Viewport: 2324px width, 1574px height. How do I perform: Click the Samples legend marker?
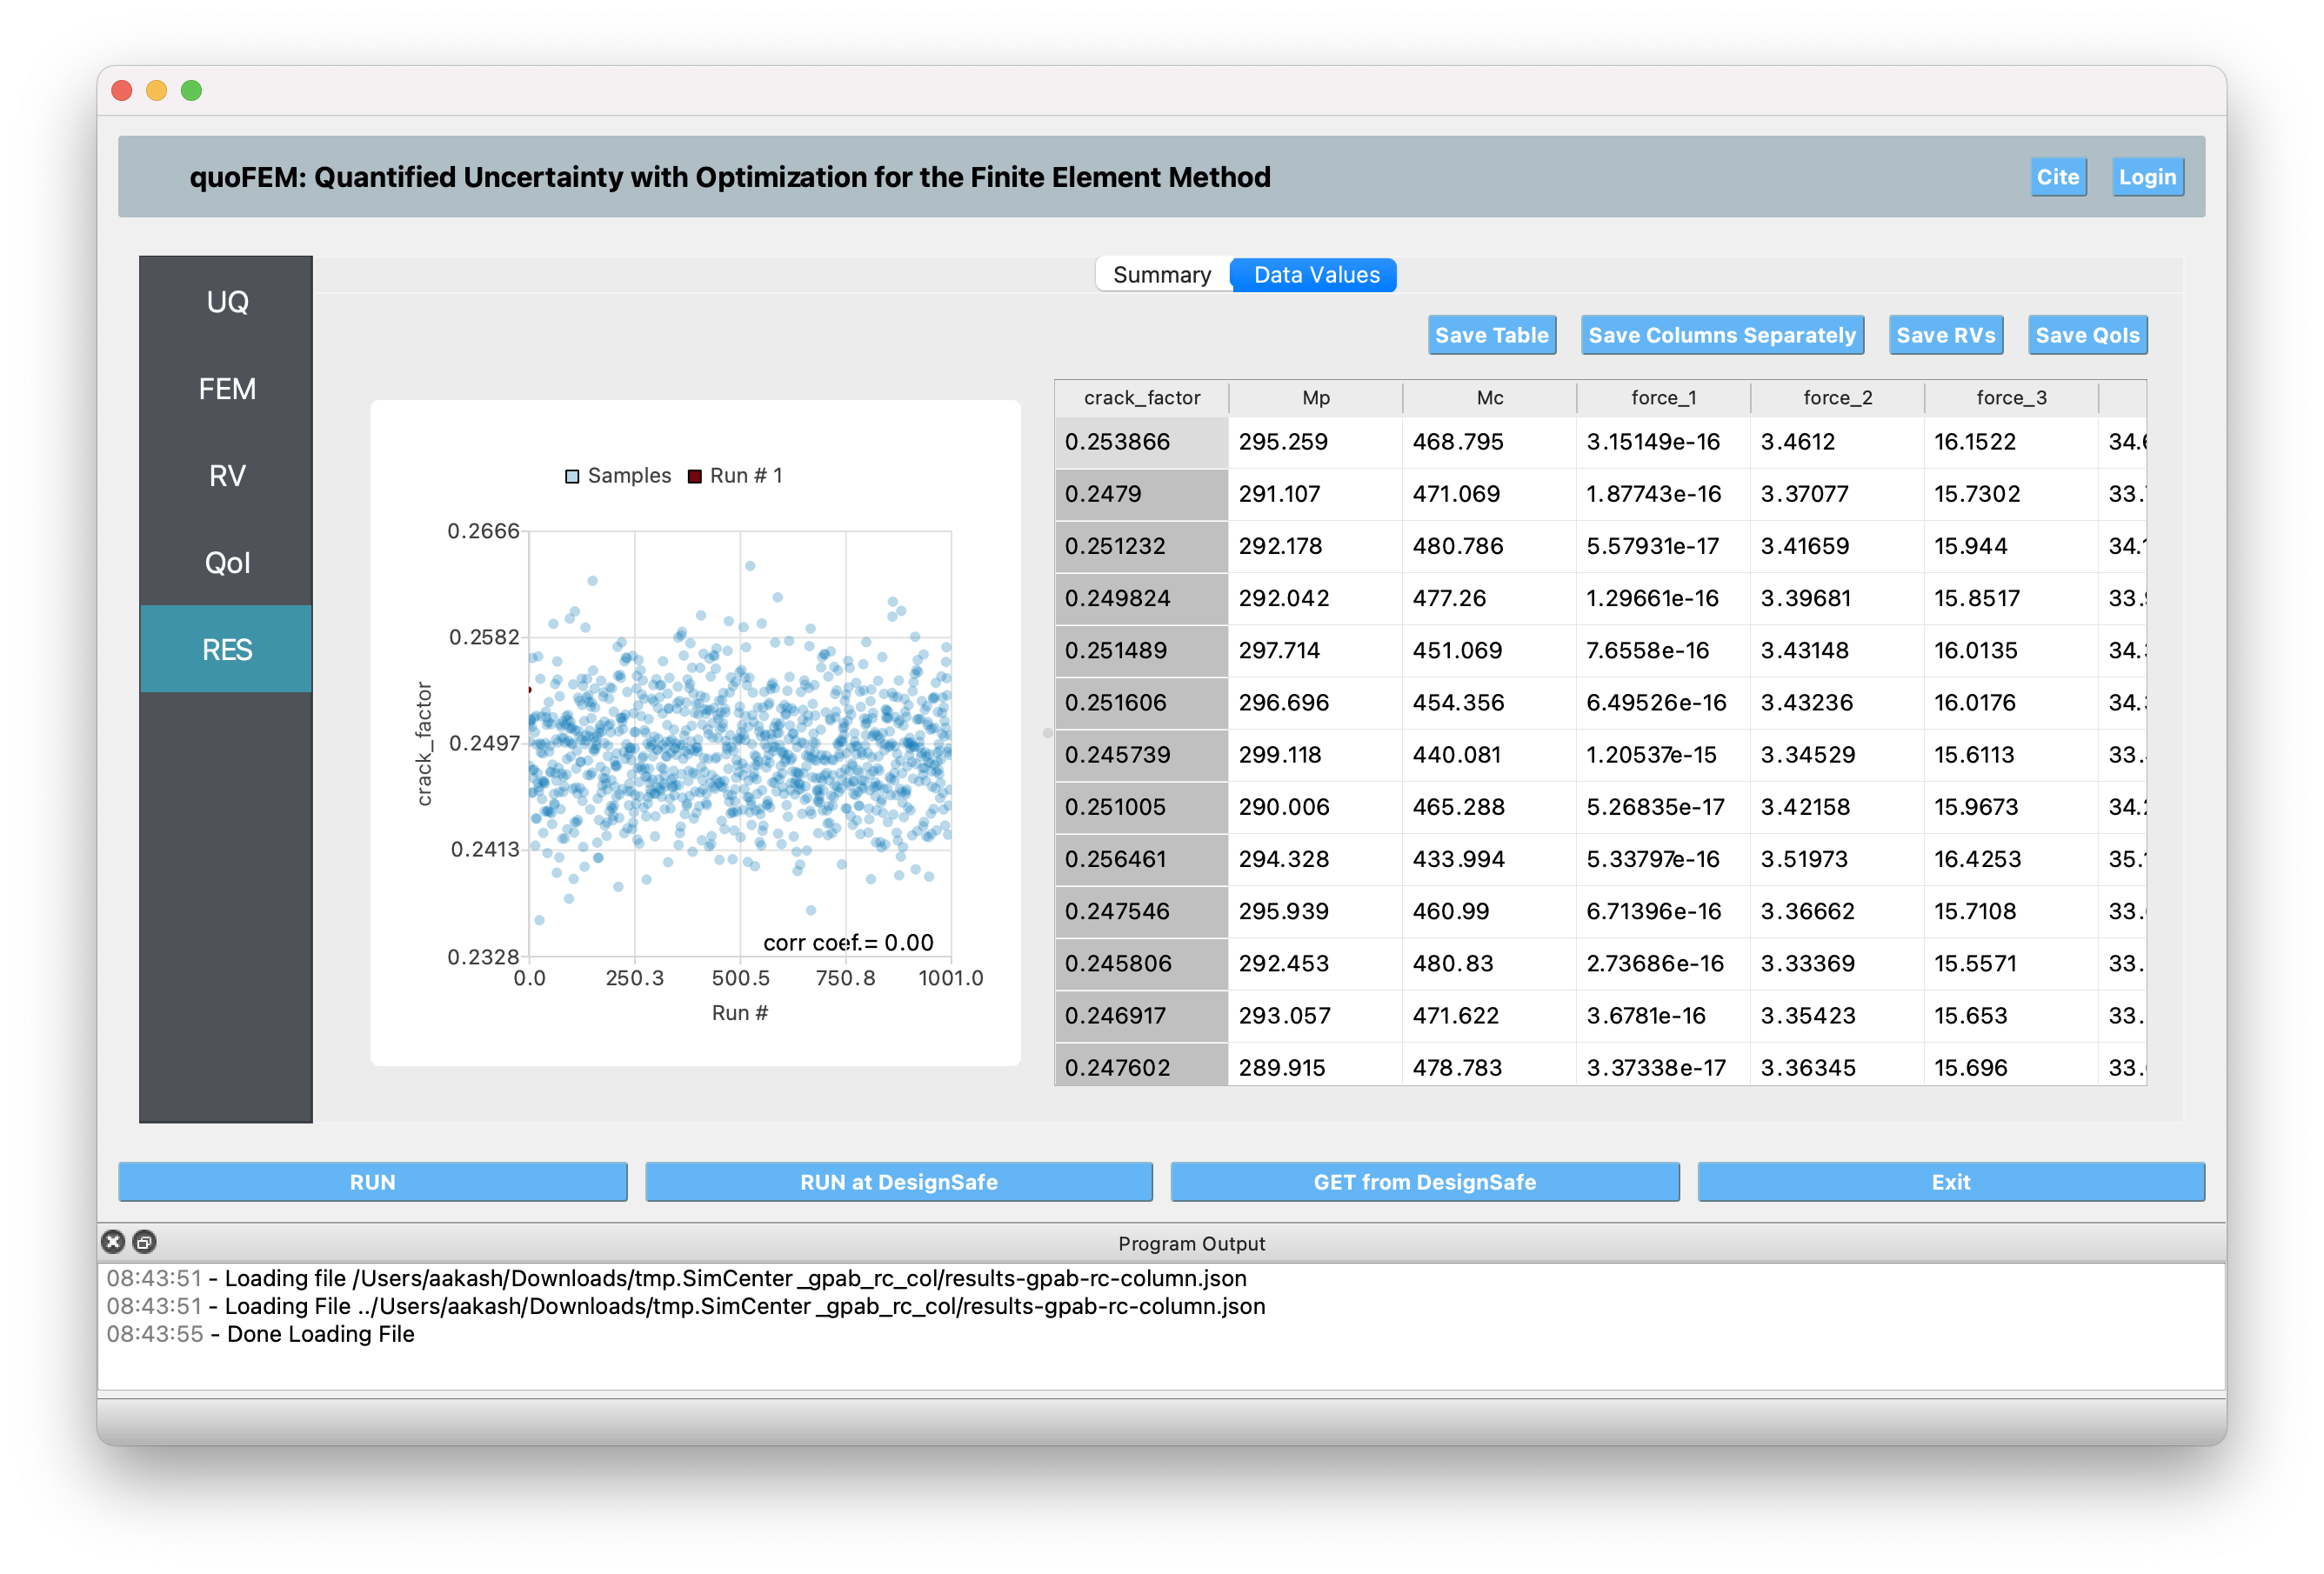tap(572, 476)
